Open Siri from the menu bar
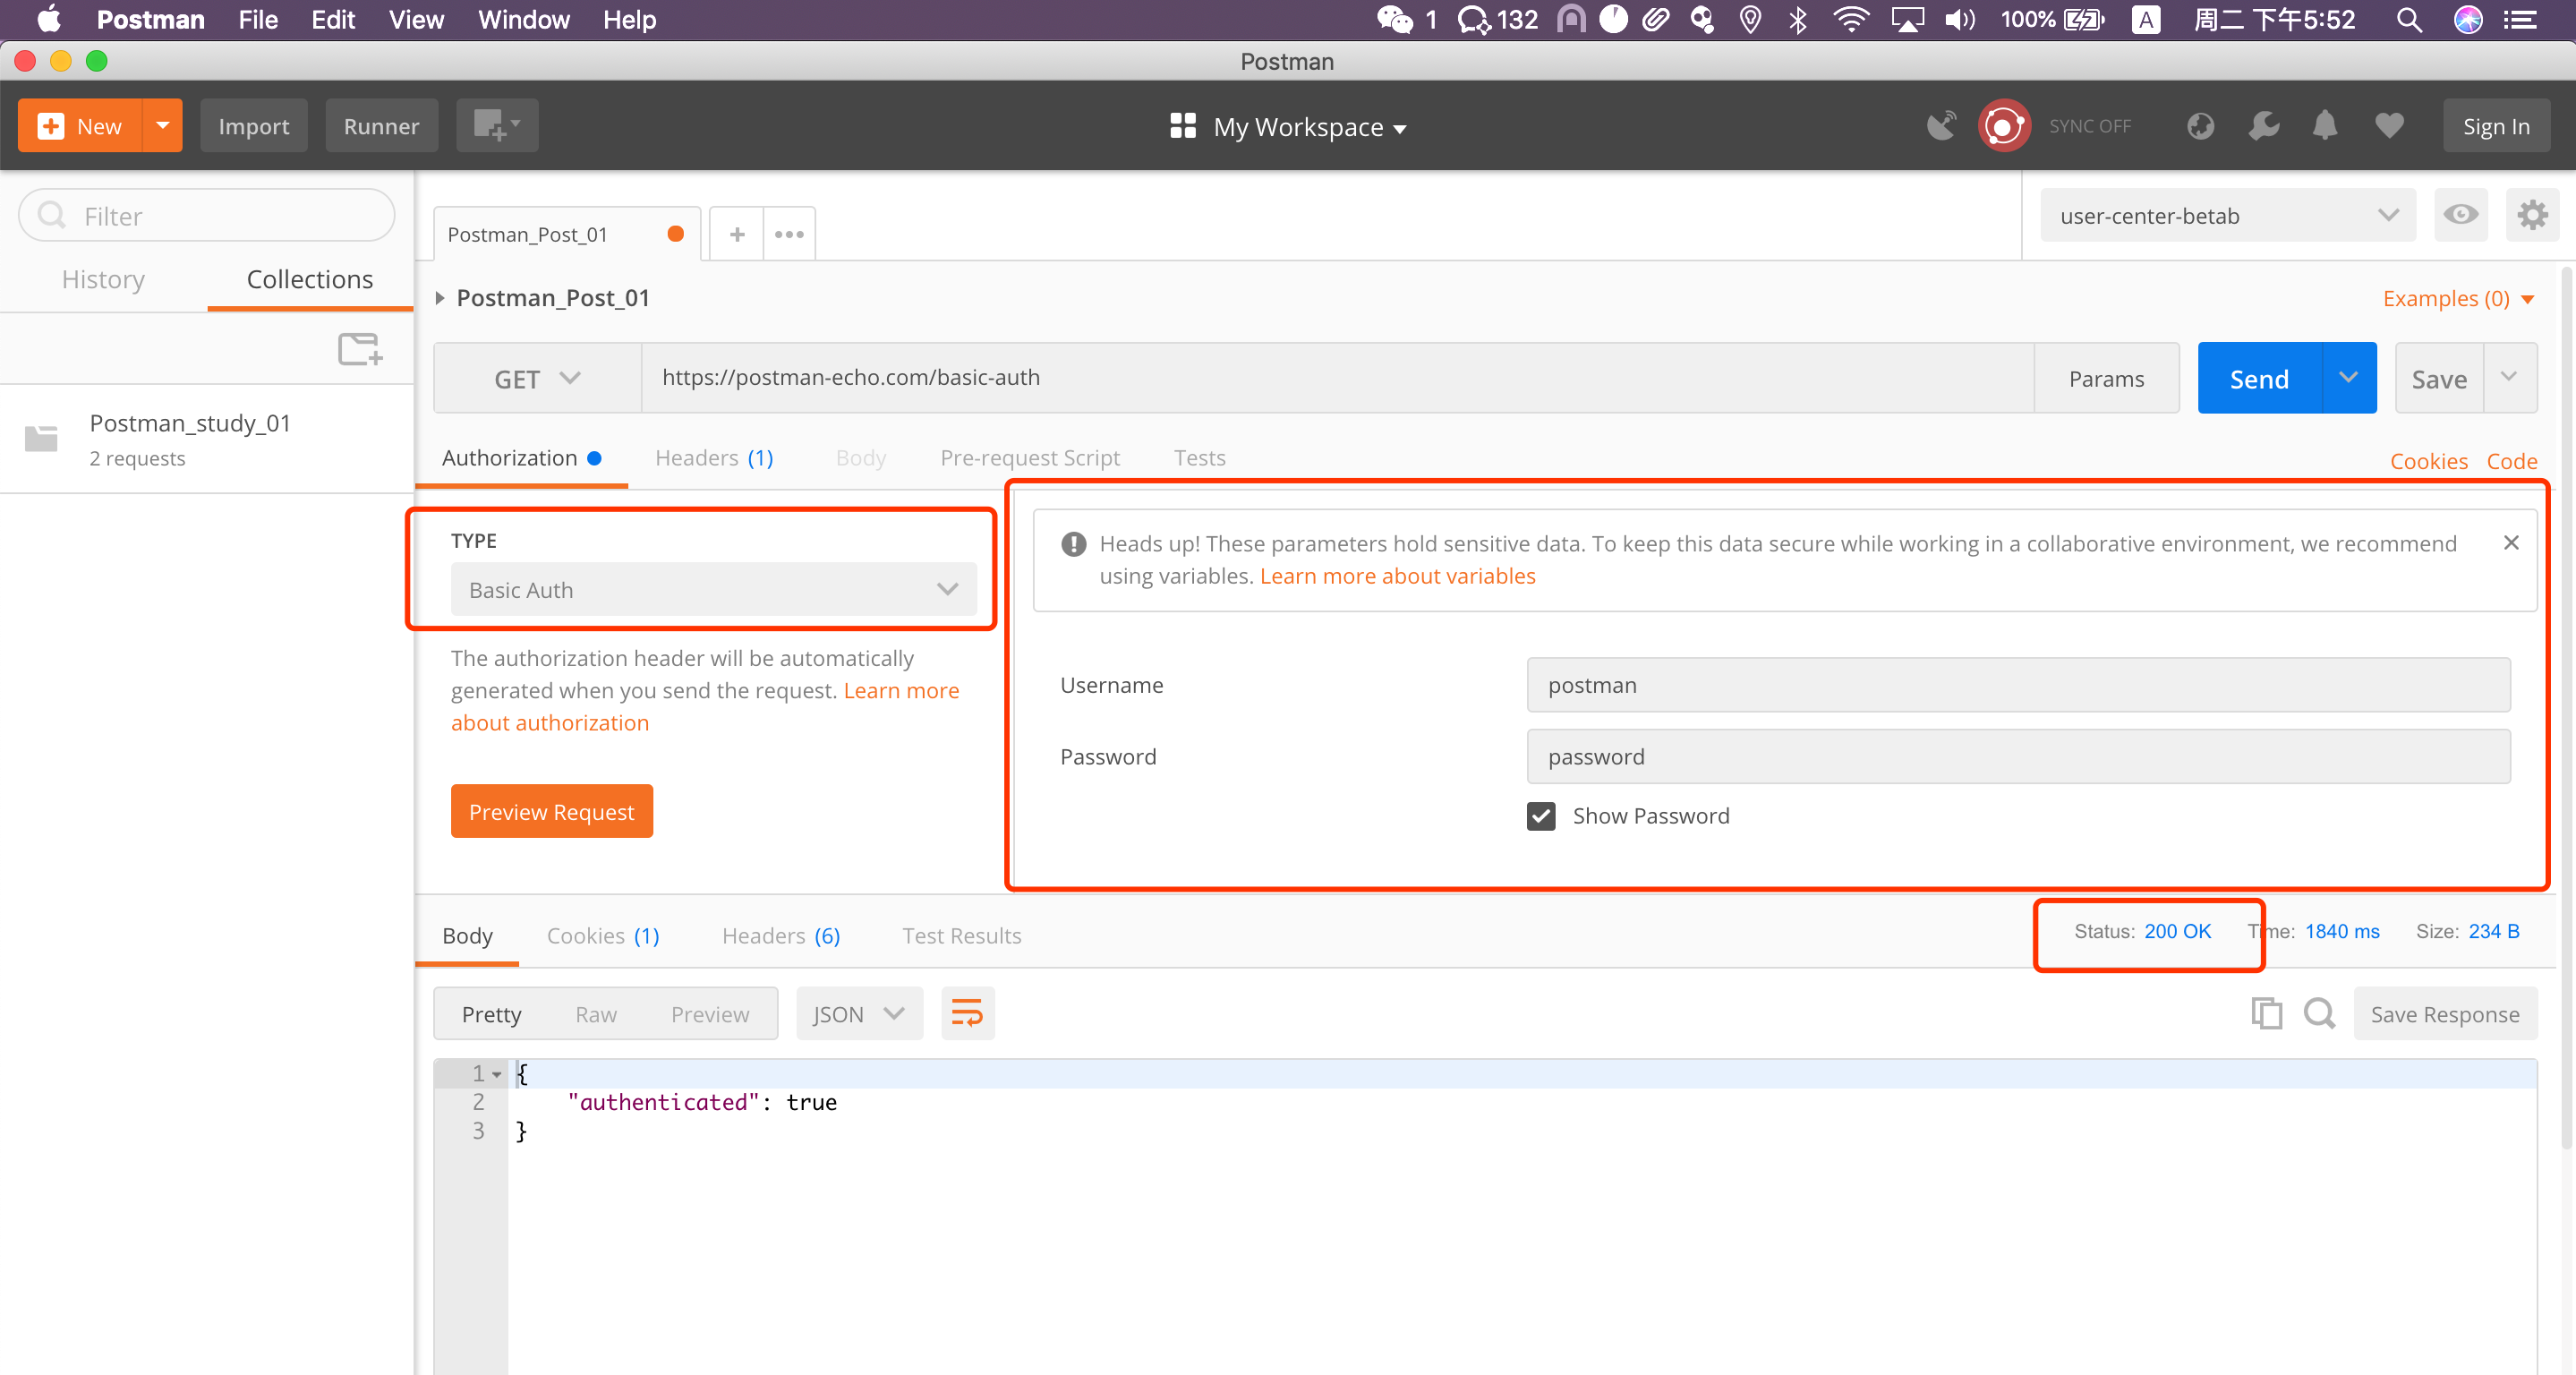The width and height of the screenshot is (2576, 1375). coord(2468,20)
